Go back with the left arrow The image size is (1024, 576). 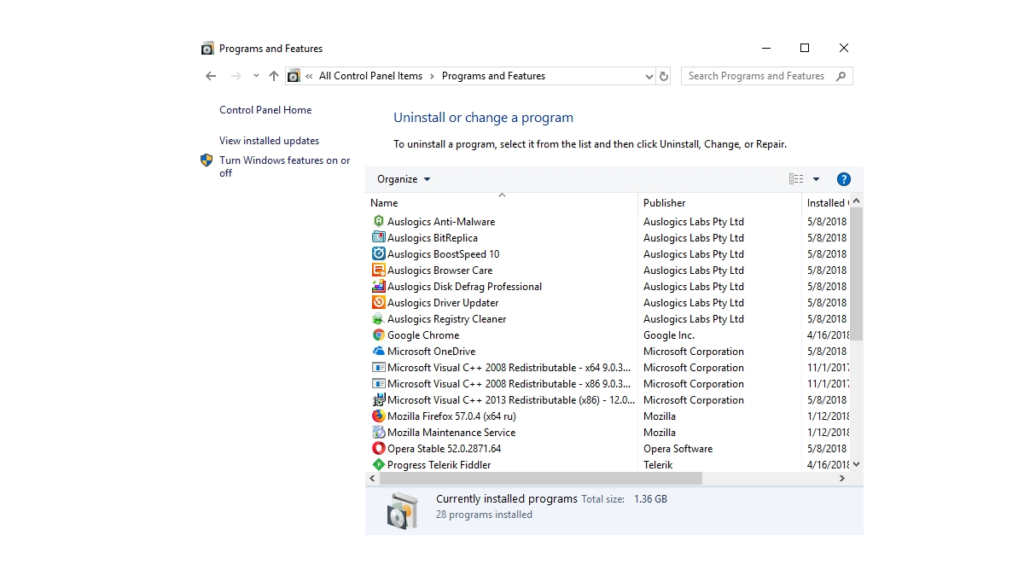pos(210,76)
